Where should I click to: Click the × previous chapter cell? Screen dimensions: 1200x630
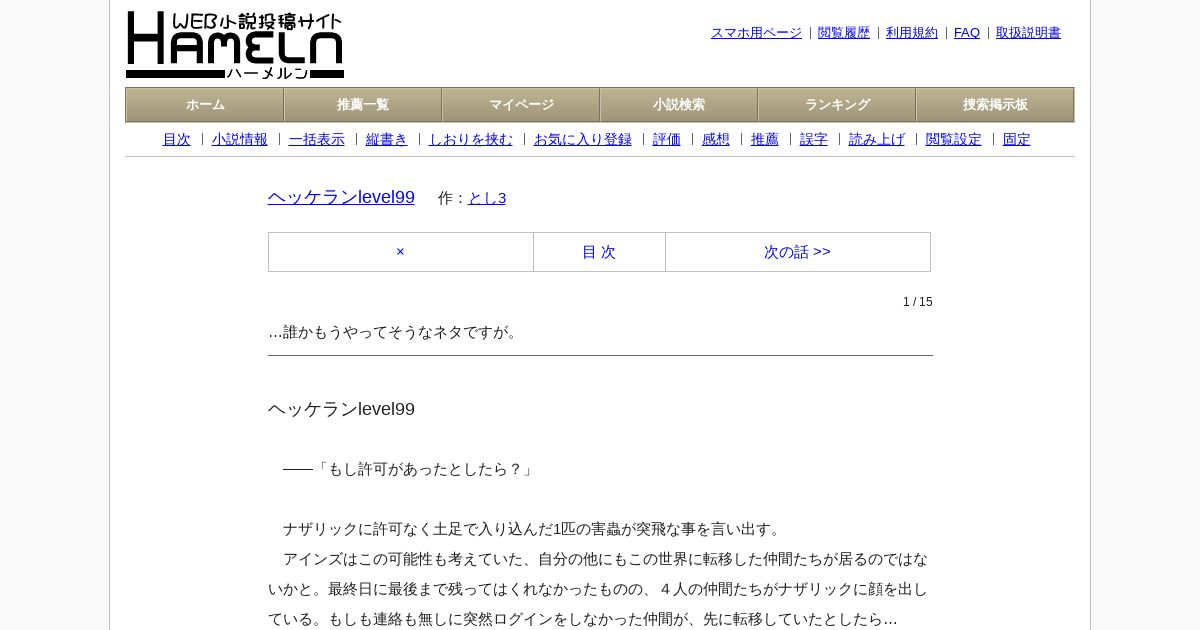click(400, 252)
